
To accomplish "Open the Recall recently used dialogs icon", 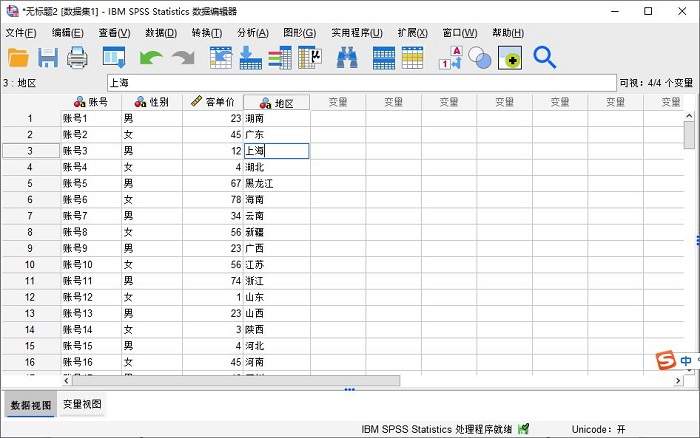I will (x=113, y=58).
